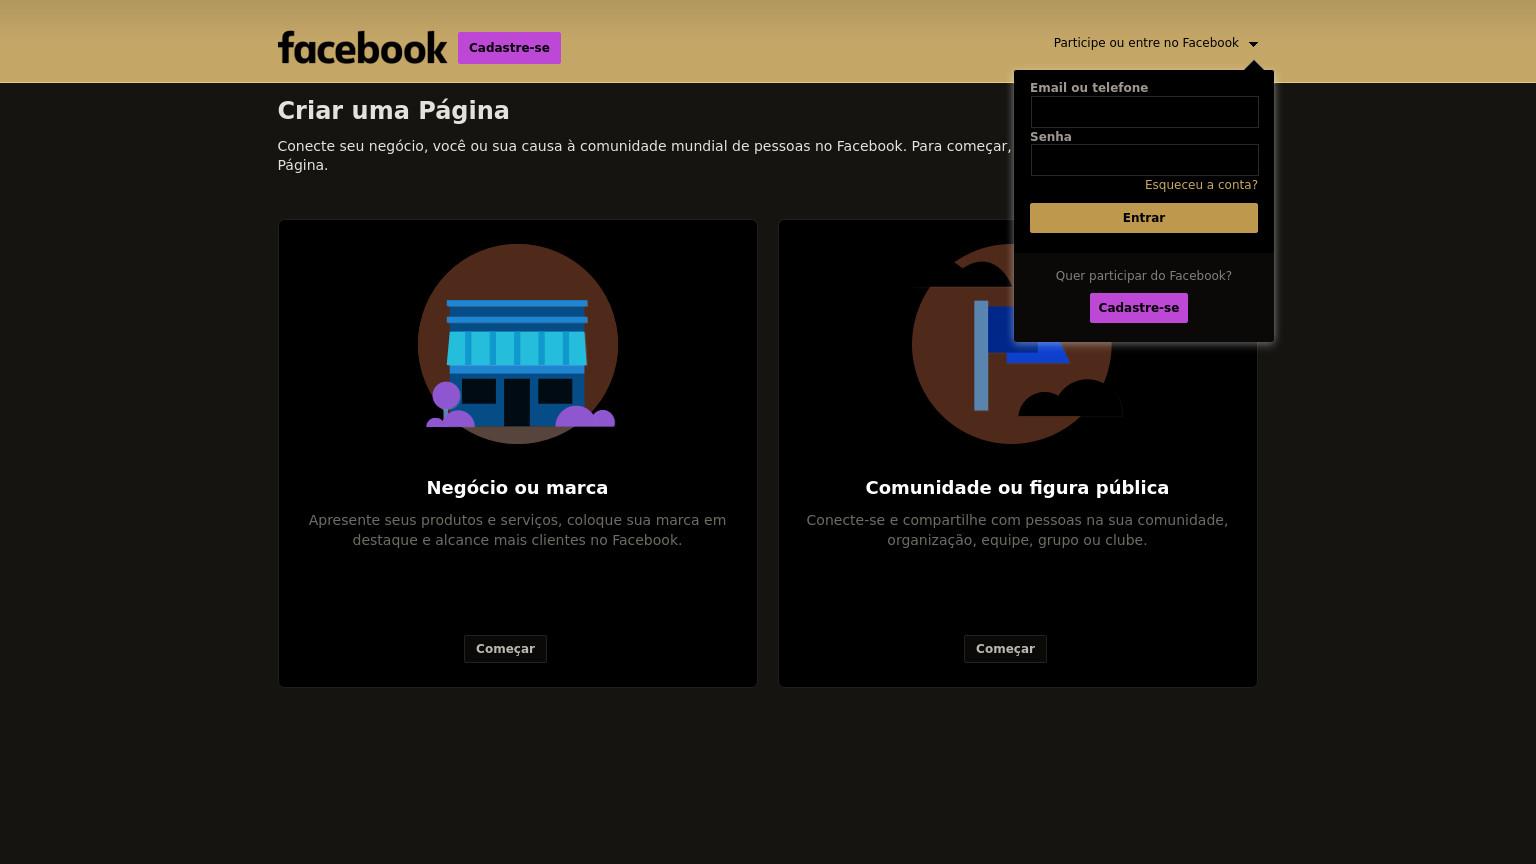Click the Senha label
The image size is (1536, 864).
(x=1051, y=137)
